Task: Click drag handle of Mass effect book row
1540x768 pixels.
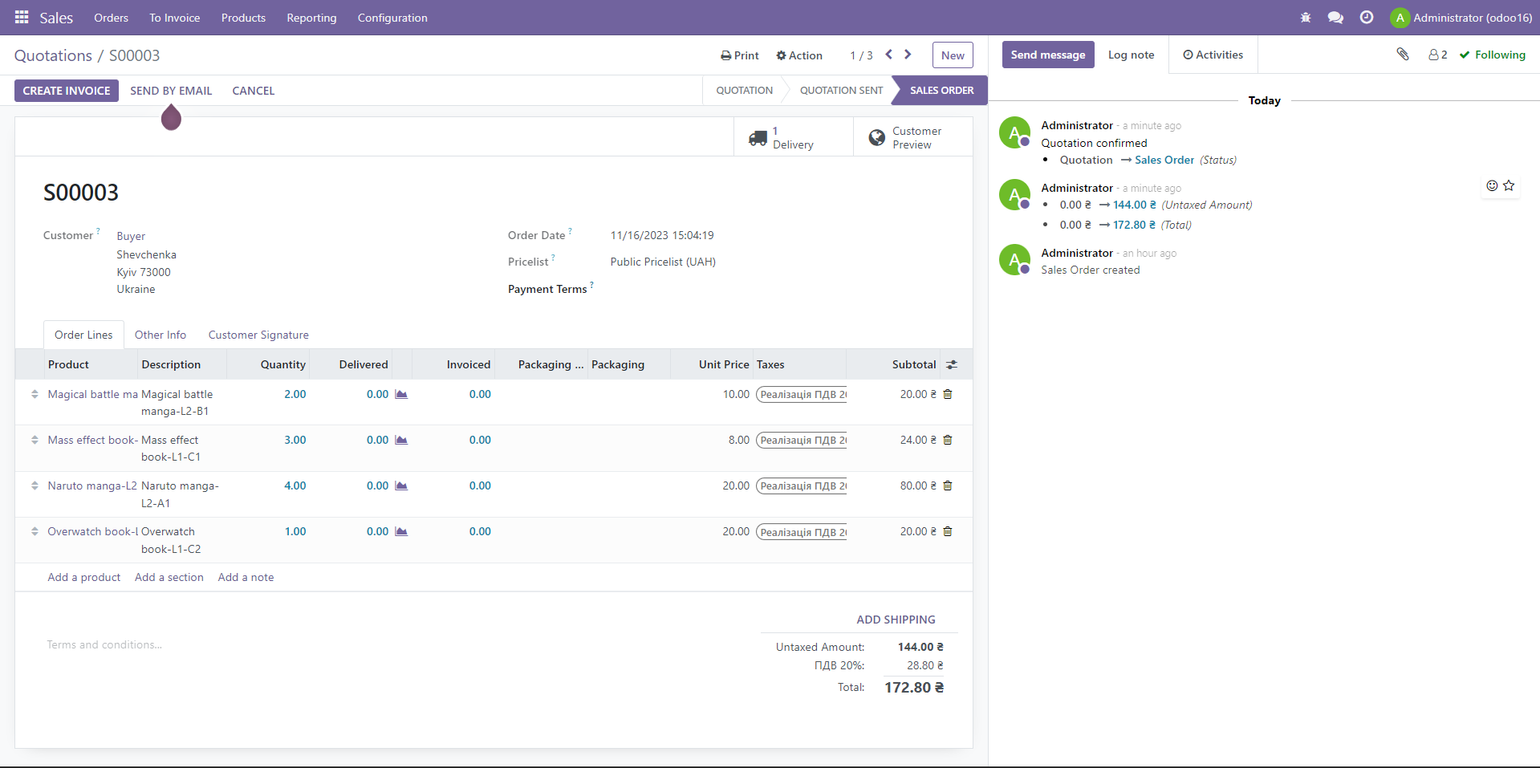Action: 35,440
